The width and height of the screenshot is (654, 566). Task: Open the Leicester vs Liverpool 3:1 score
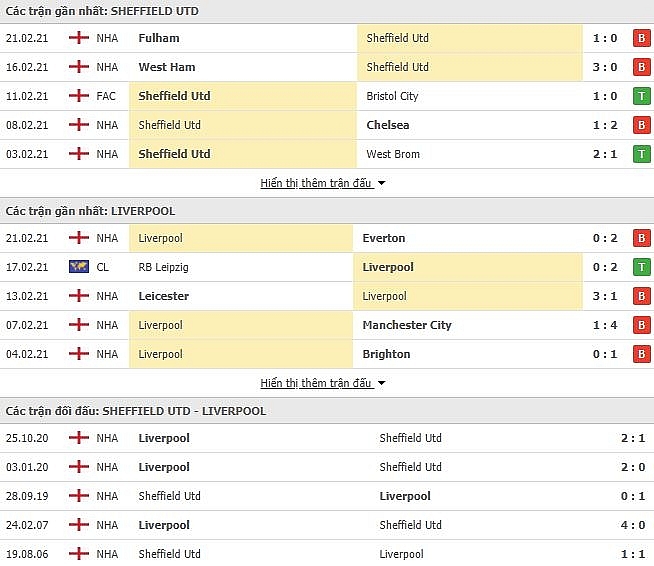[605, 296]
